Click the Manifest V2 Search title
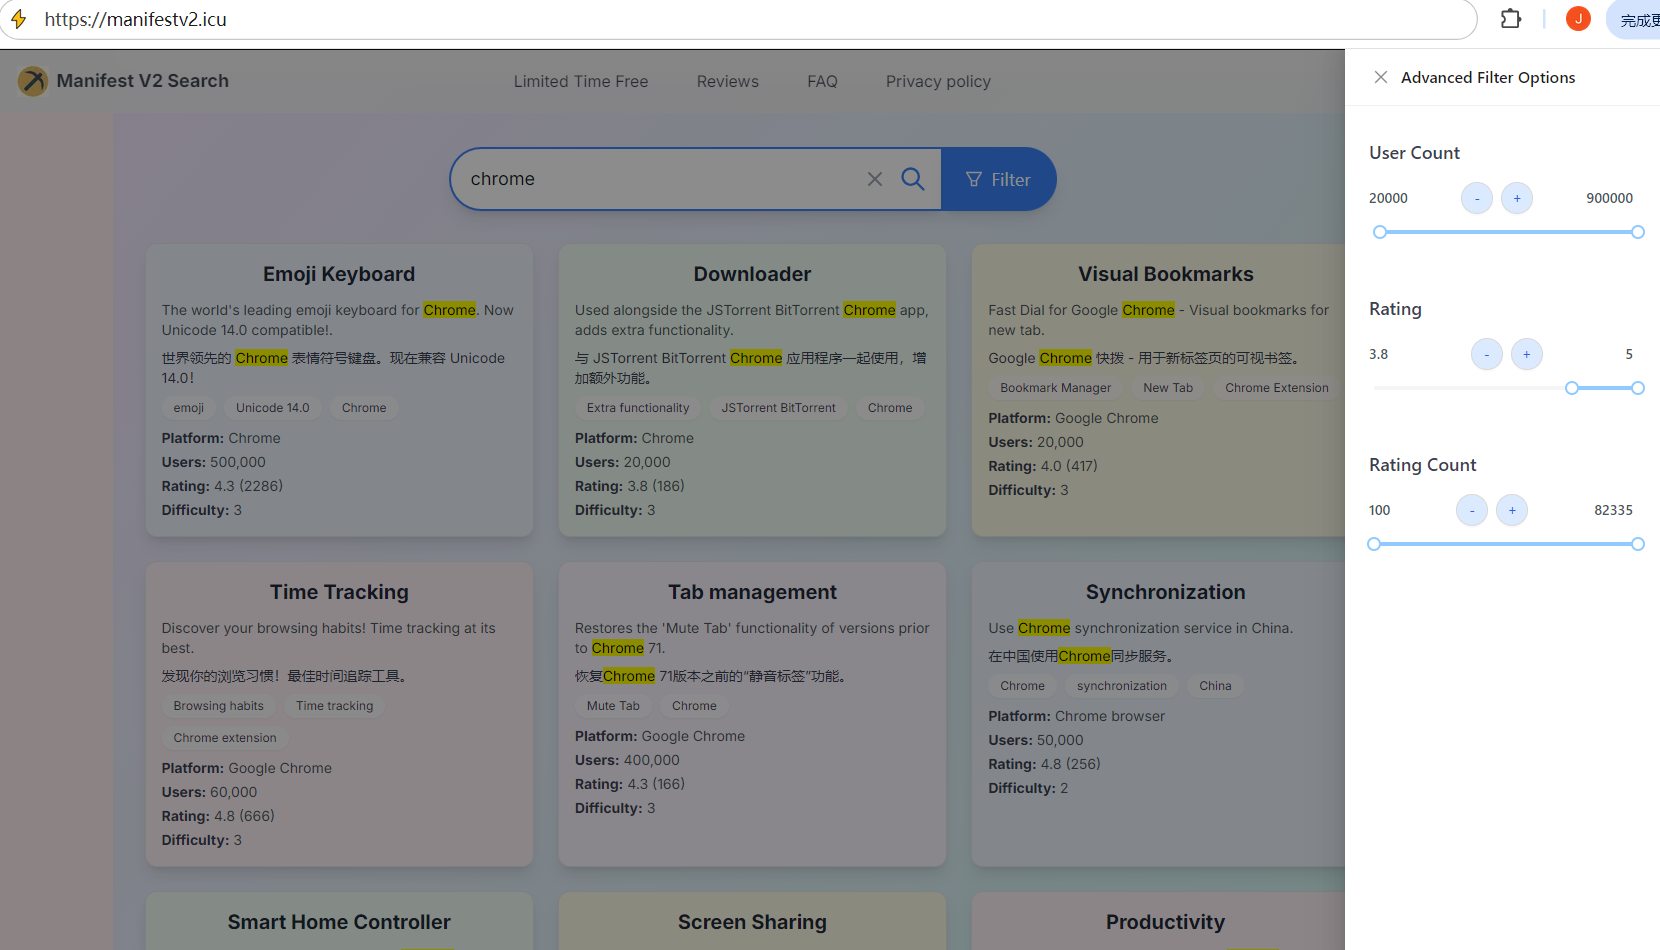Viewport: 1660px width, 950px height. pos(143,81)
